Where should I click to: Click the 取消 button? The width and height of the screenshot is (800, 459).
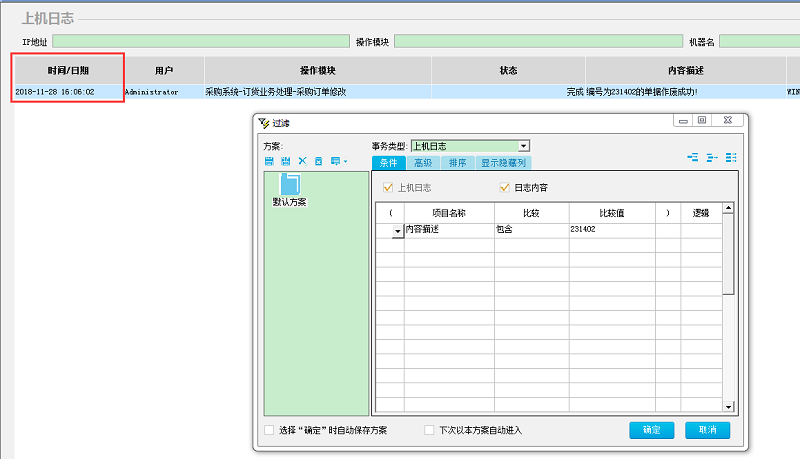point(708,430)
